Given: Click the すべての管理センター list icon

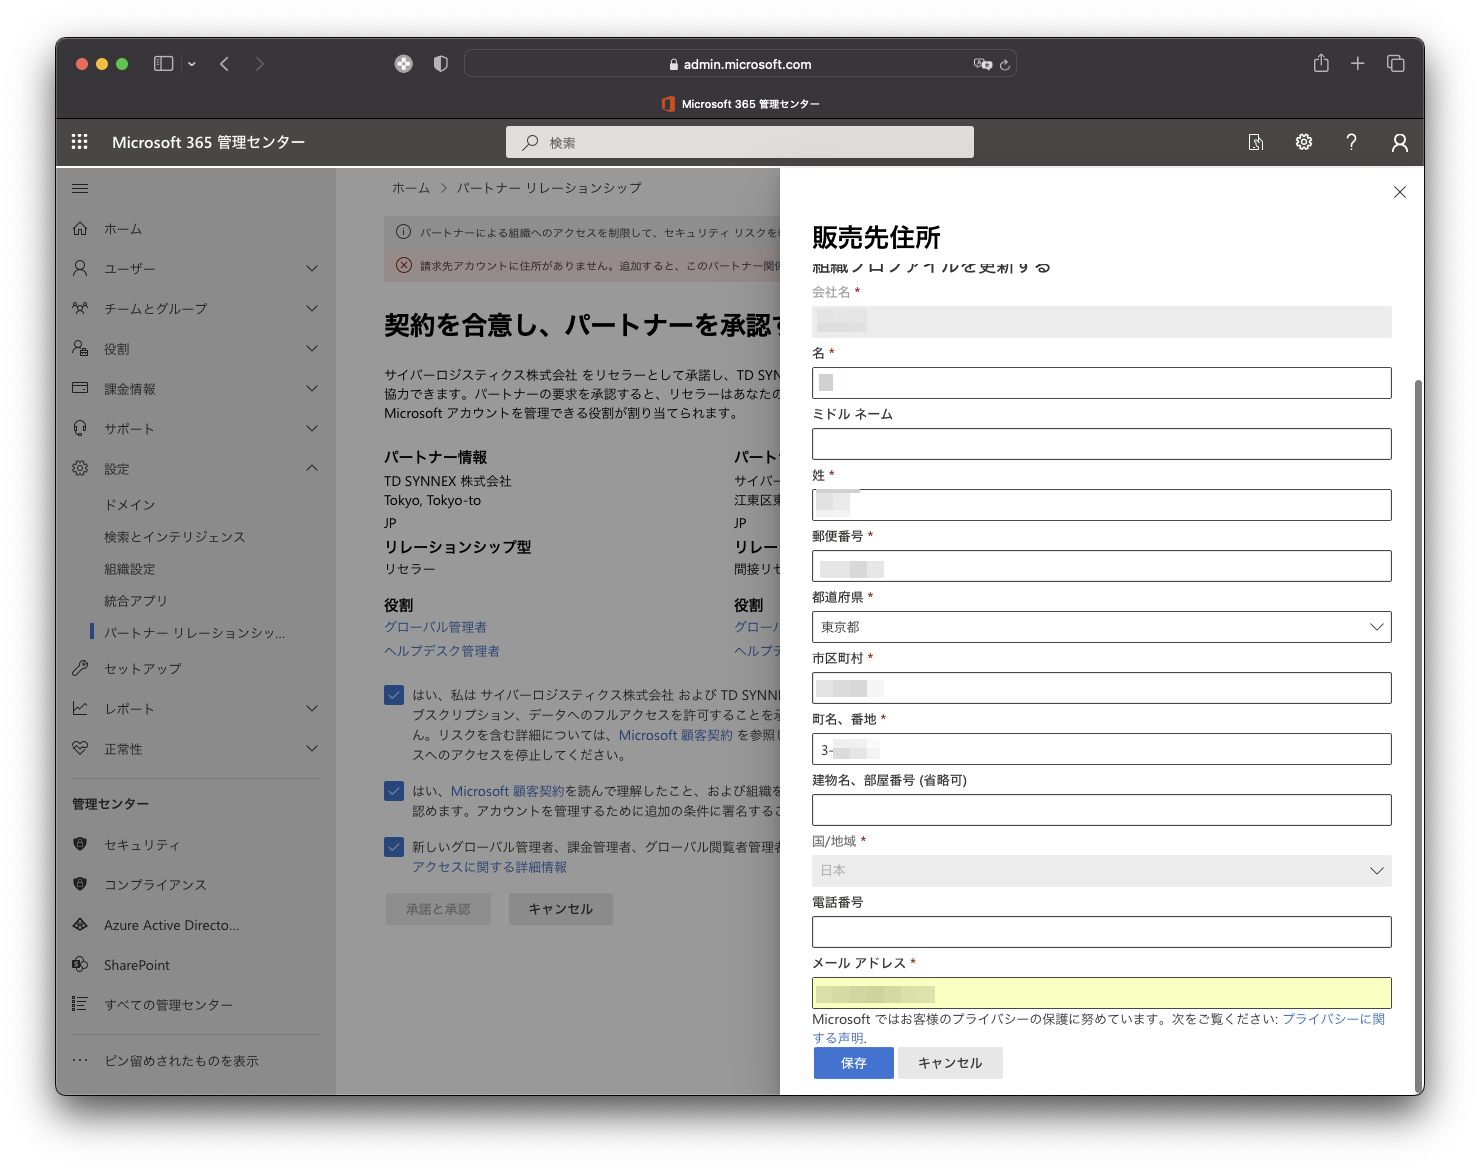Looking at the screenshot, I should coord(80,1004).
